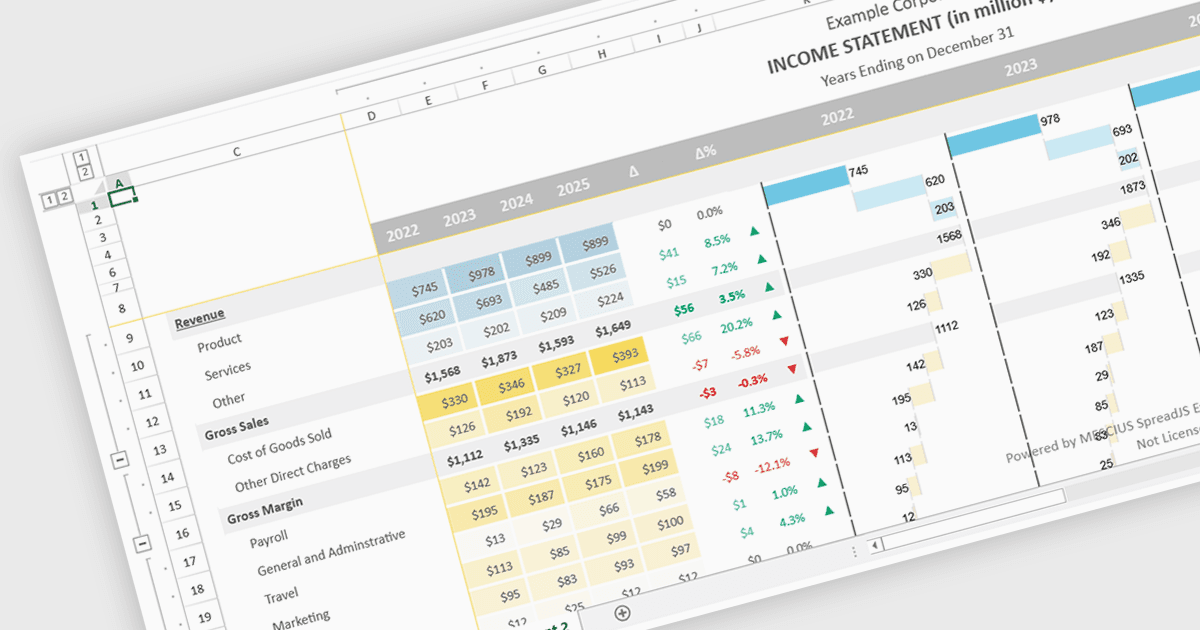Screen dimensions: 1200x630
Task: Click red down arrow beside -5.8%
Action: [785, 341]
